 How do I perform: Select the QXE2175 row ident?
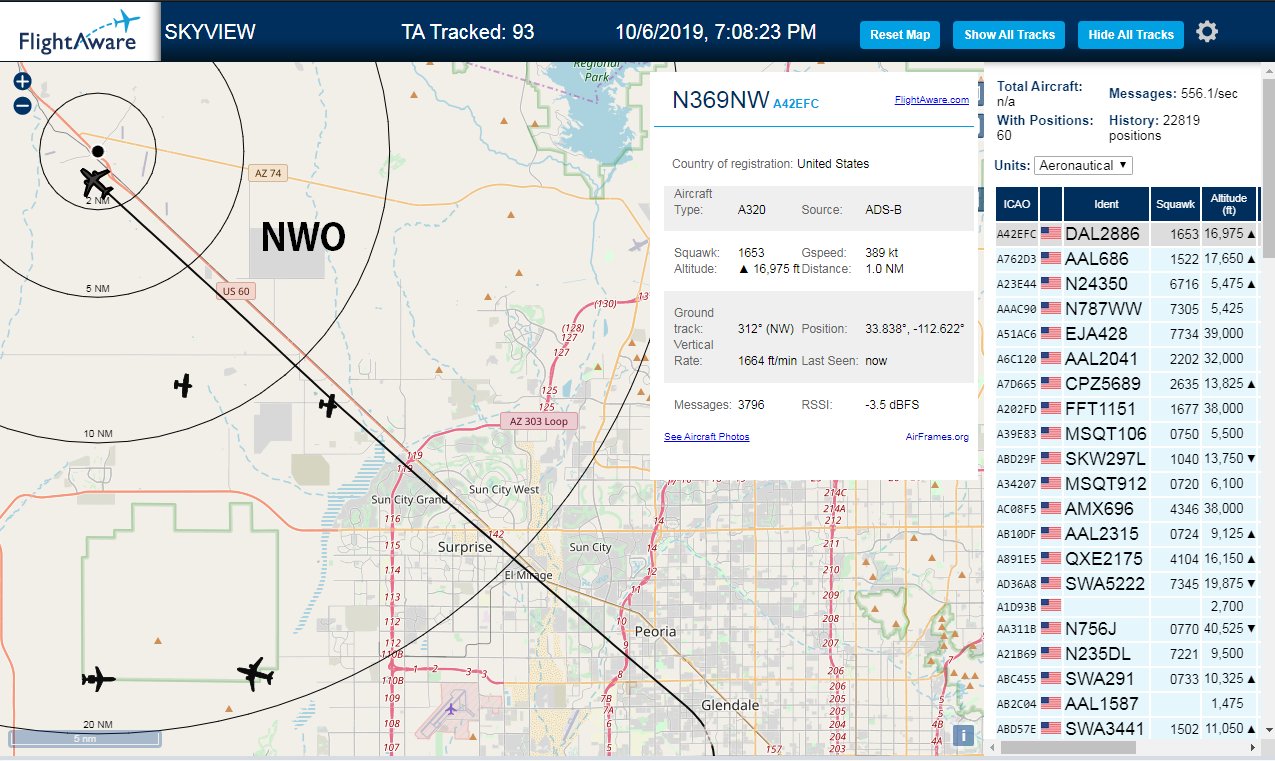[x=1104, y=558]
